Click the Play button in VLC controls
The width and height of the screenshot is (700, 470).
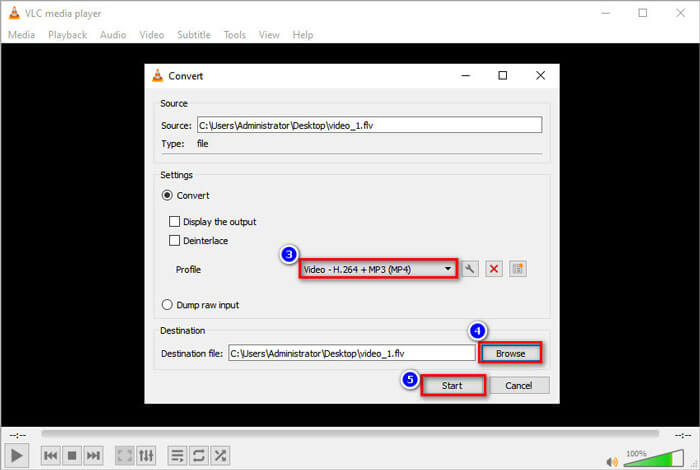17,456
